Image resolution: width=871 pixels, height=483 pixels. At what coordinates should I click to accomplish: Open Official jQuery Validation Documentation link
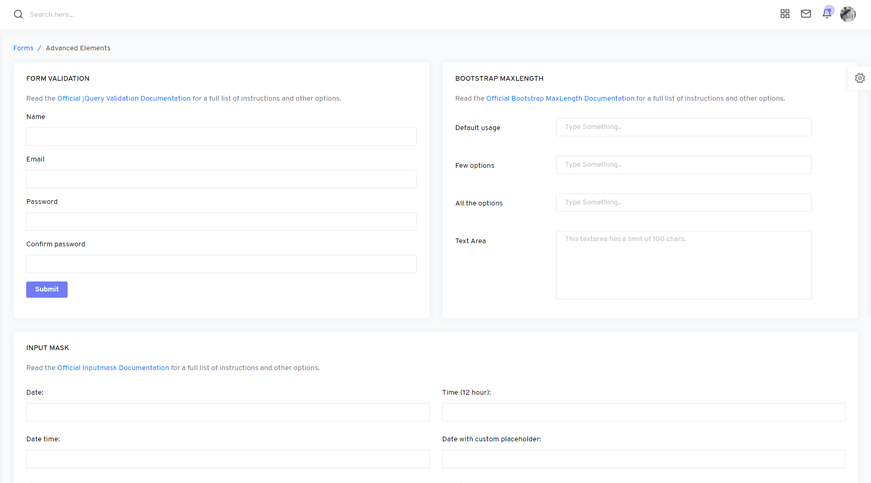[x=123, y=99]
